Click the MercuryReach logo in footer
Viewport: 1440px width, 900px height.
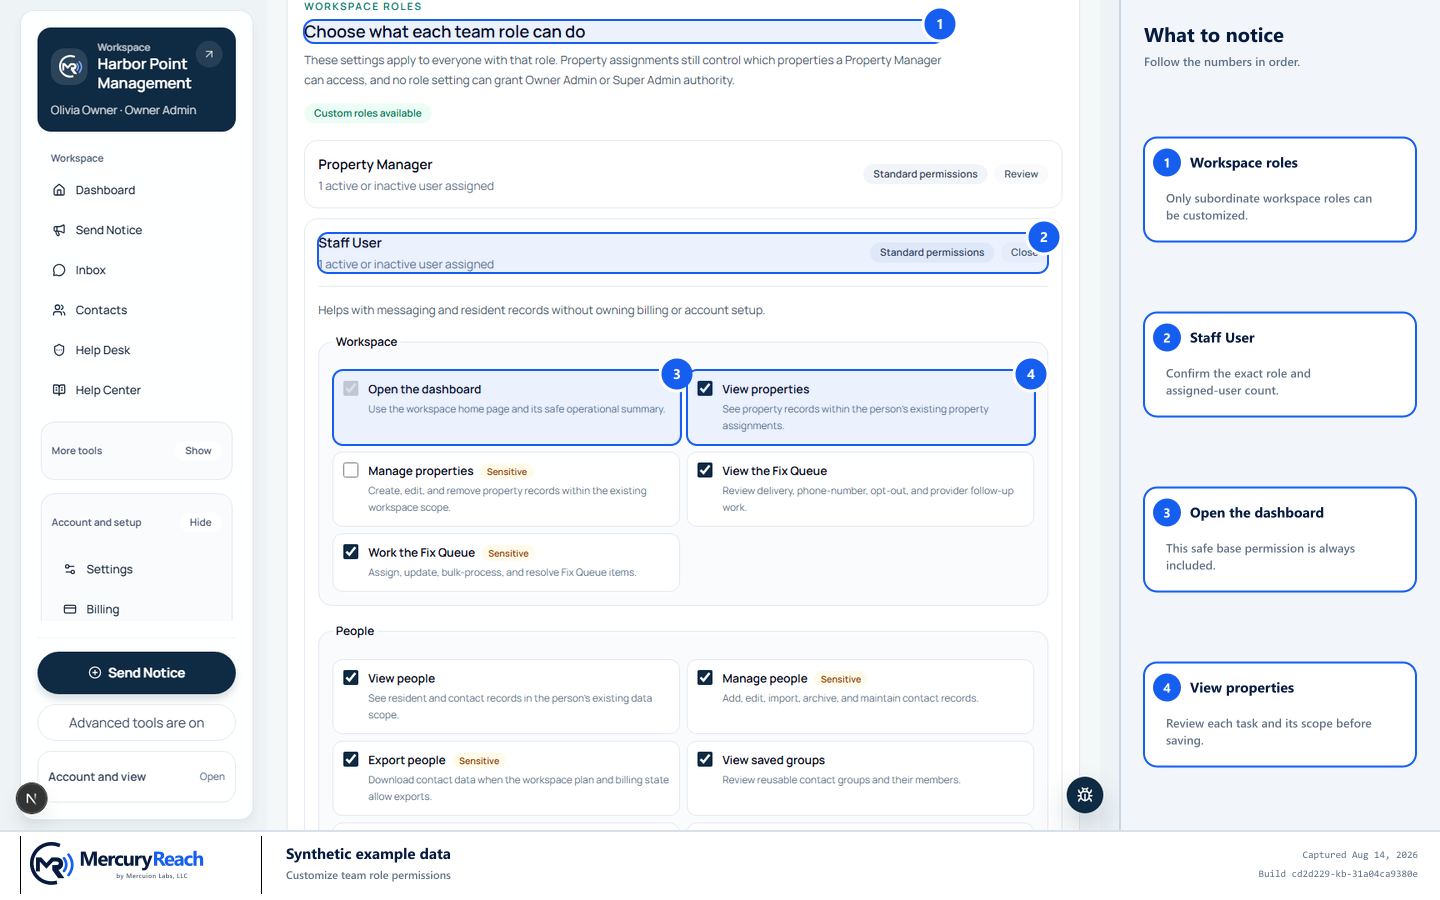click(116, 862)
